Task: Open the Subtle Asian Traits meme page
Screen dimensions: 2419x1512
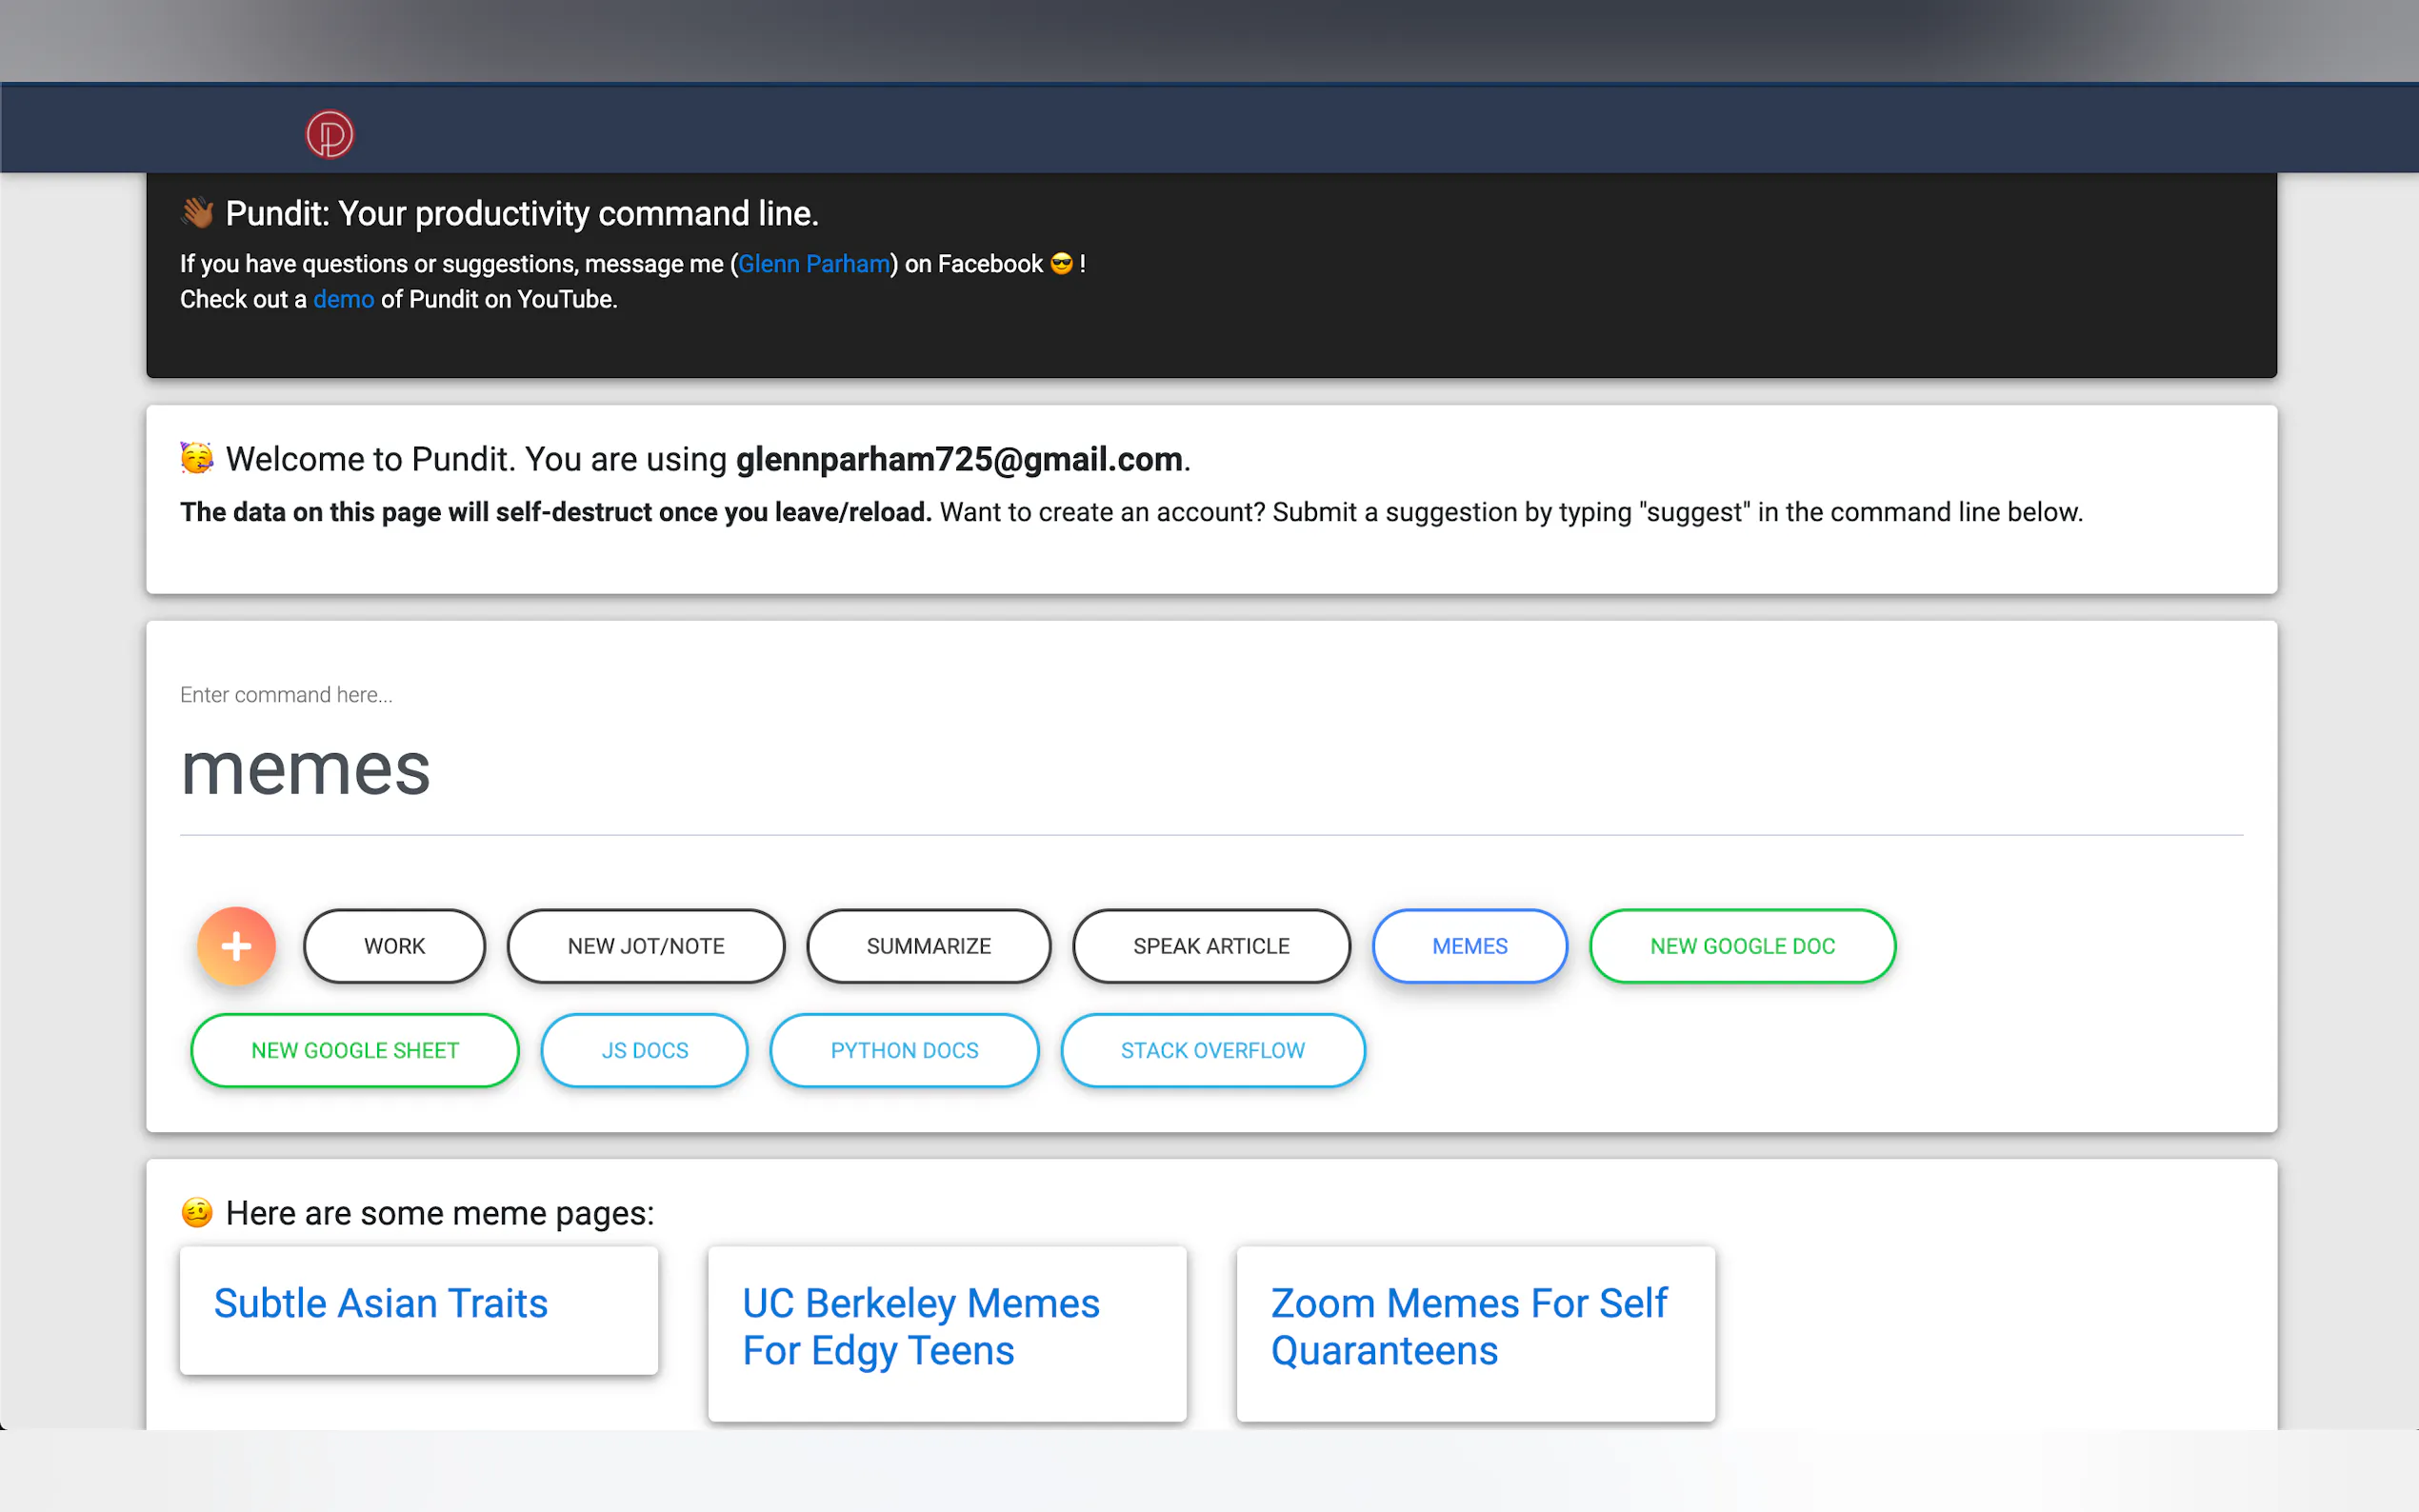Action: click(381, 1303)
